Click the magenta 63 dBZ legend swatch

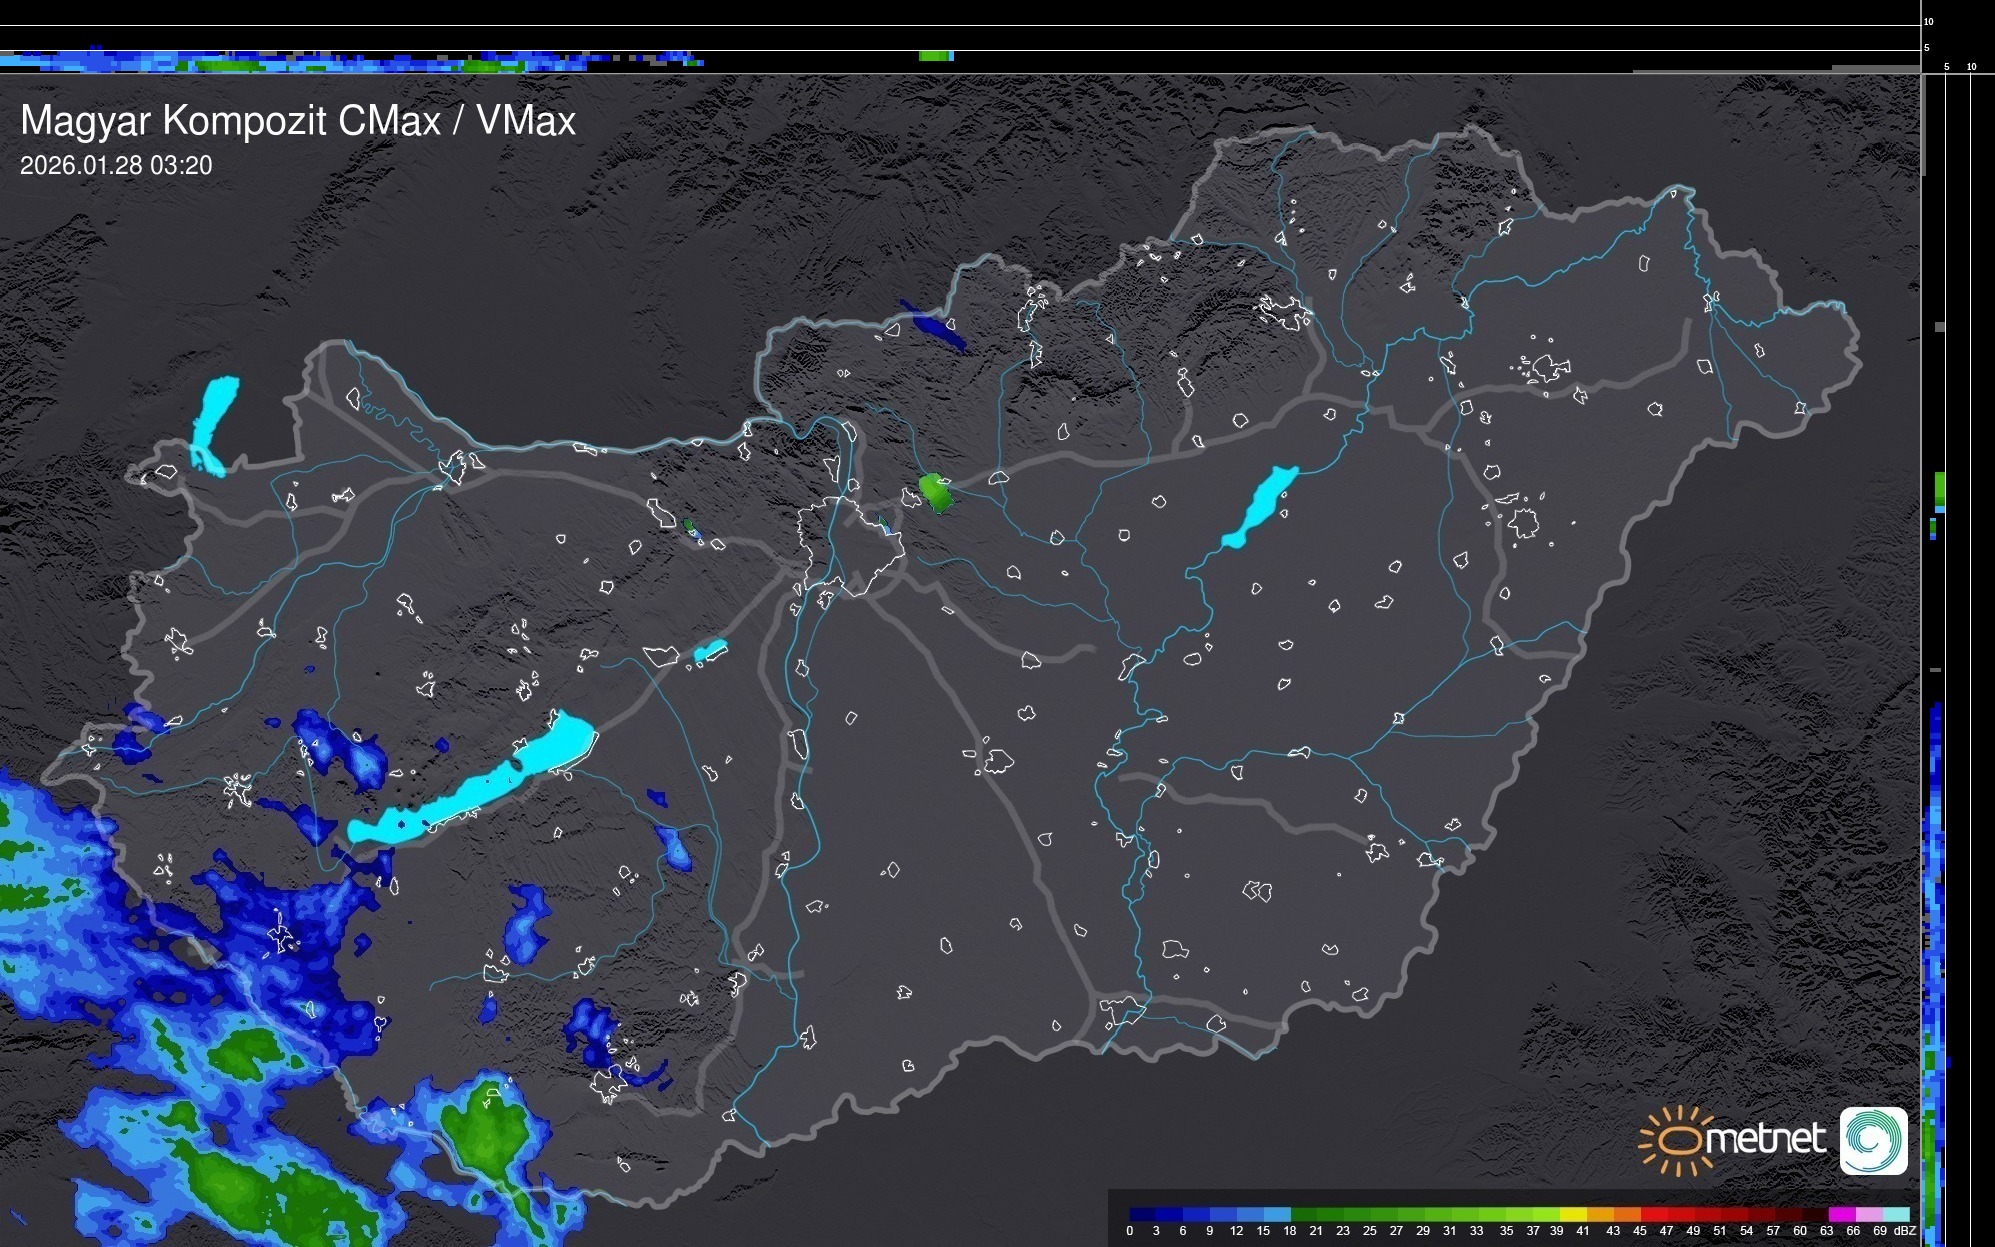(x=1840, y=1214)
